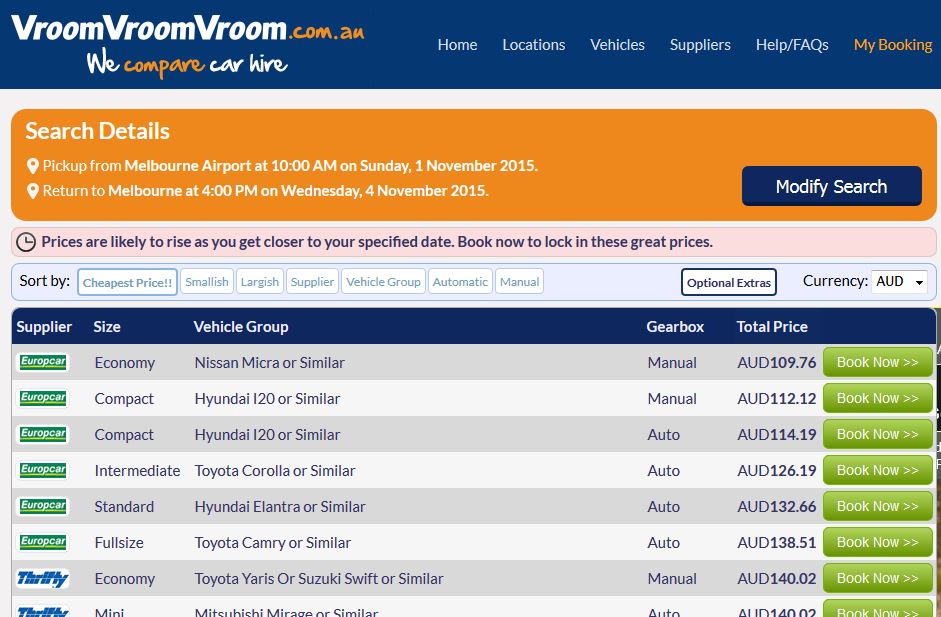Open the Currency AUD dropdown
The image size is (941, 617).
(899, 281)
